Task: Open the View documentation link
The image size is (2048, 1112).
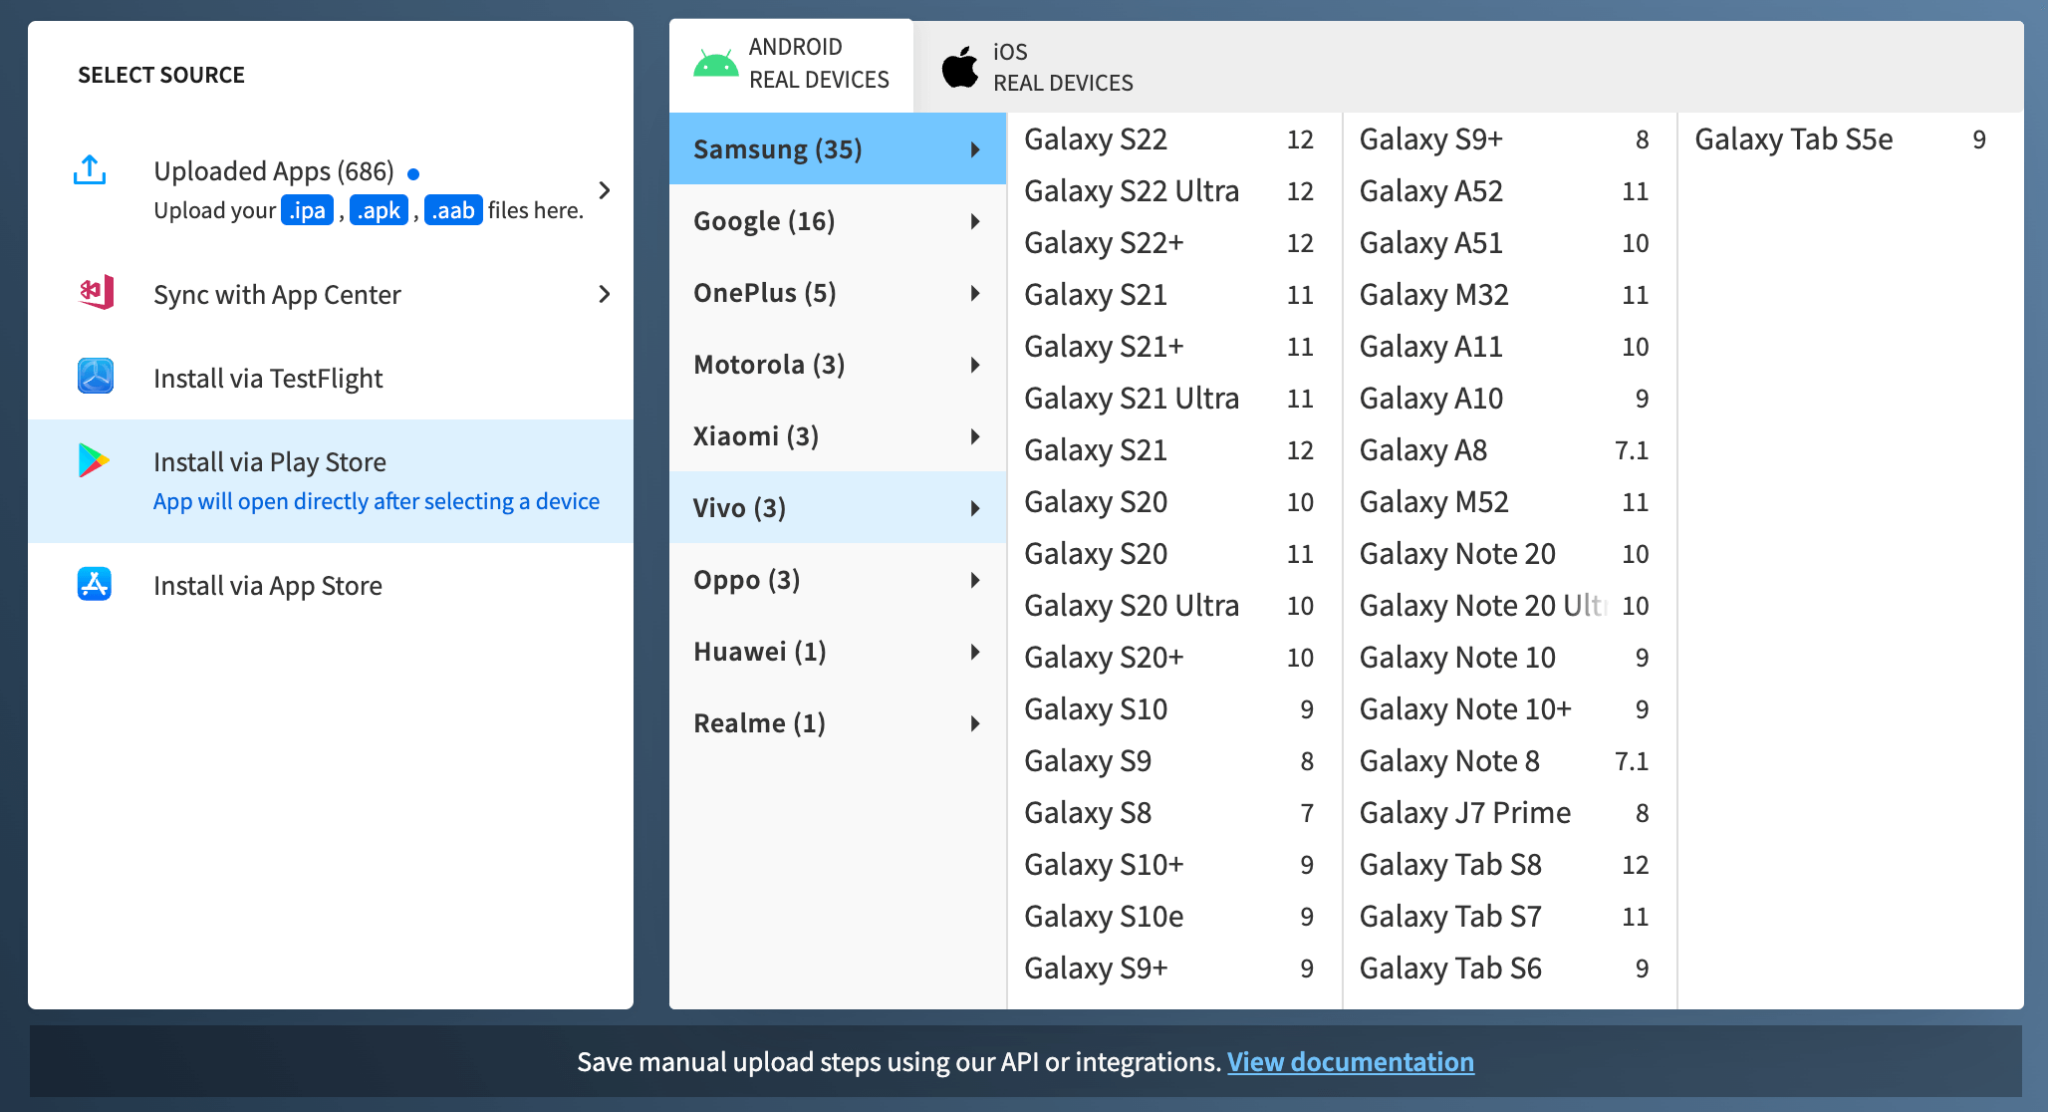Action: click(1349, 1061)
